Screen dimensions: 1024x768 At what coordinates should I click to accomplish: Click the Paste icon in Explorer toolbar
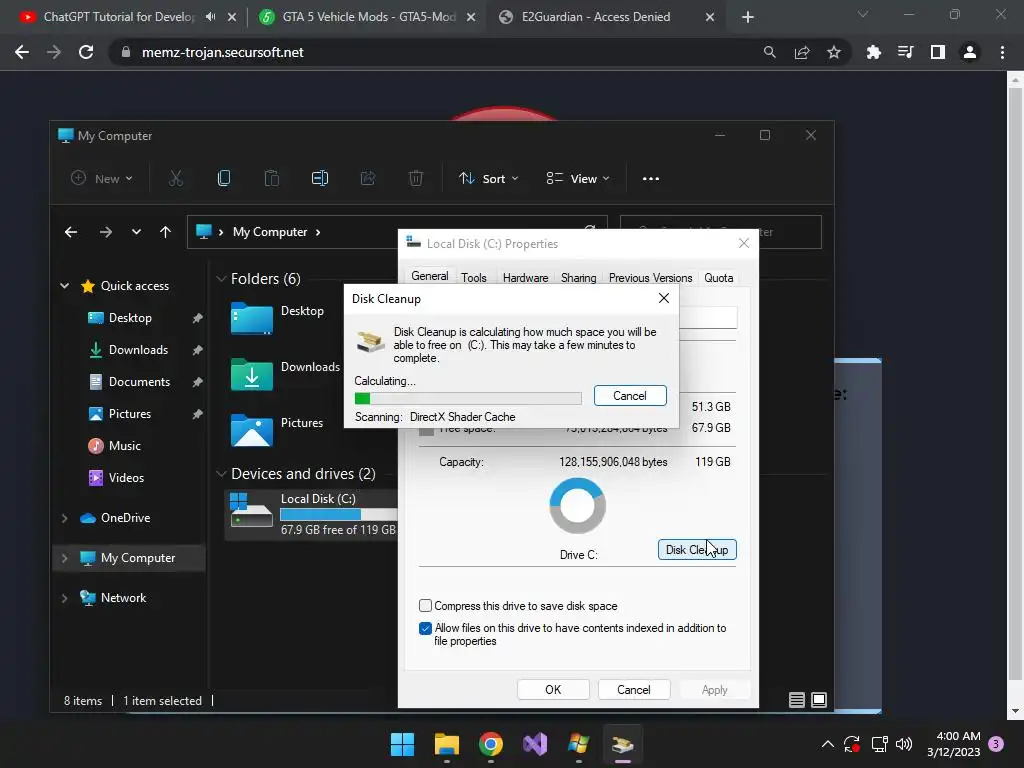pyautogui.click(x=272, y=178)
